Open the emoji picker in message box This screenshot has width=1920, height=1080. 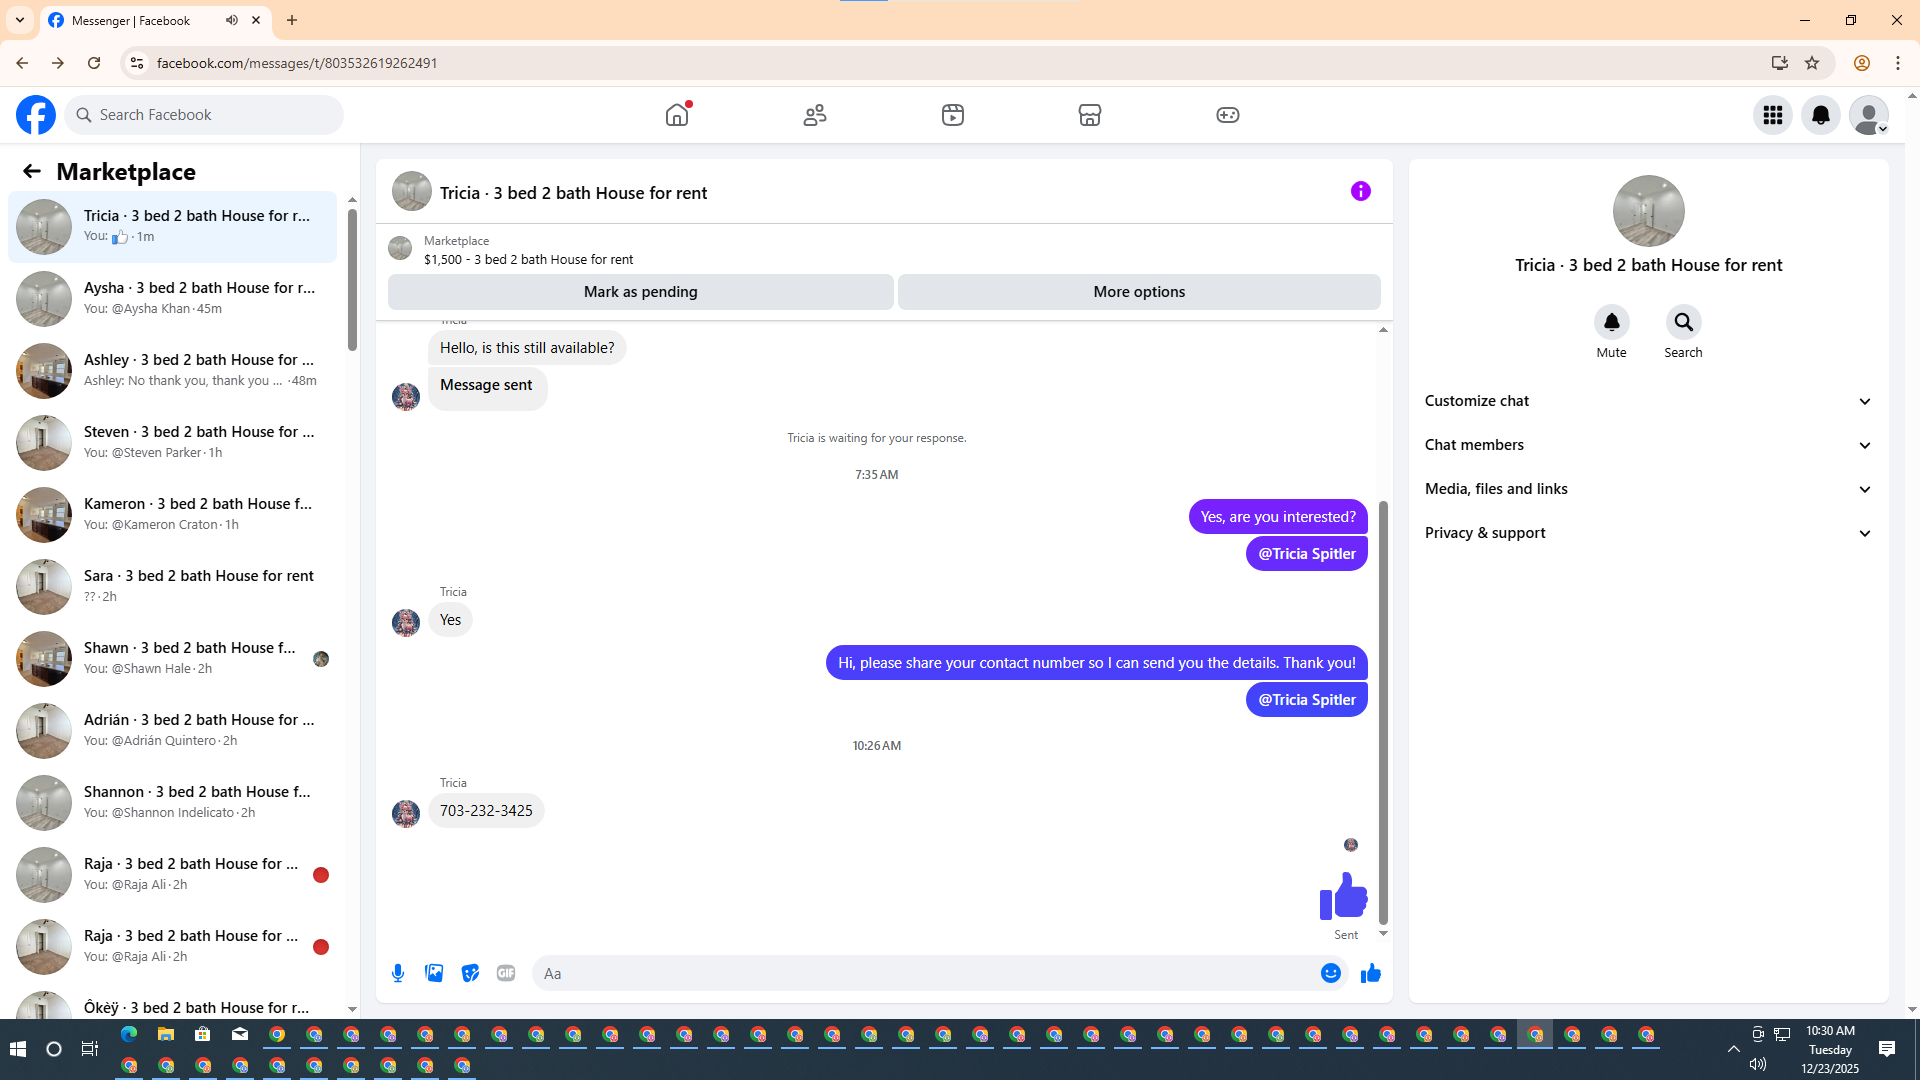[1330, 973]
